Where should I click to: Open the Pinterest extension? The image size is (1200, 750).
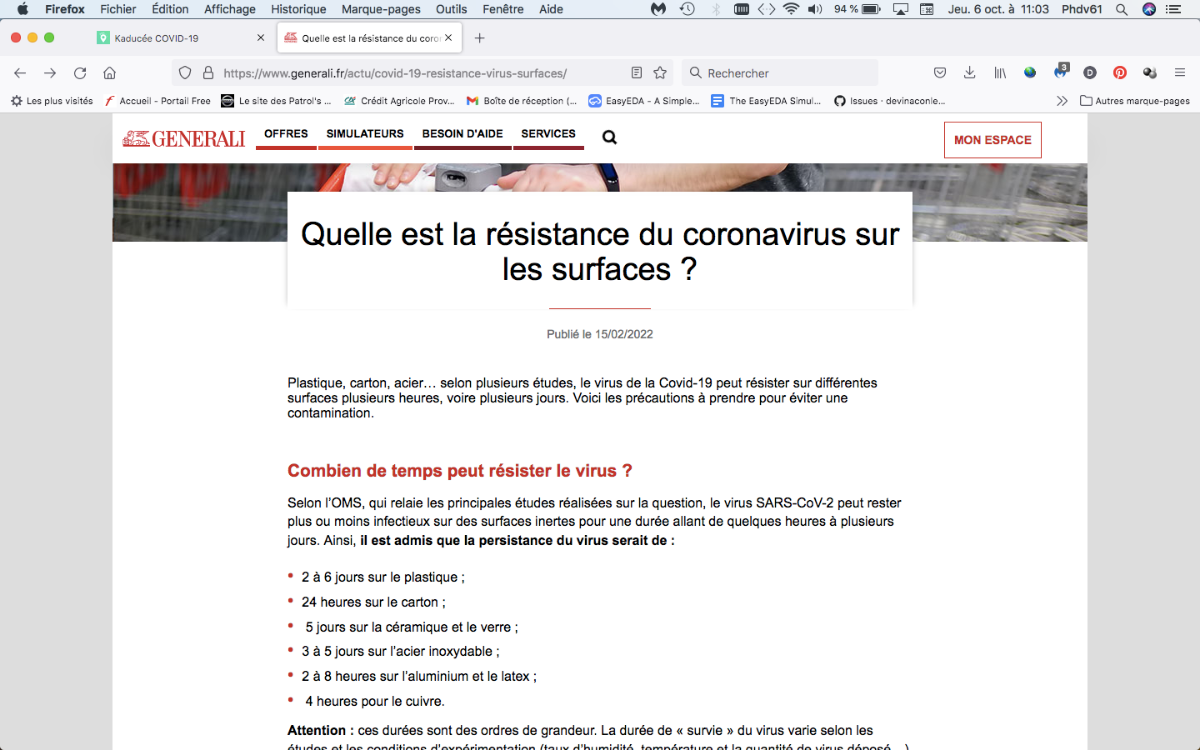1120,73
